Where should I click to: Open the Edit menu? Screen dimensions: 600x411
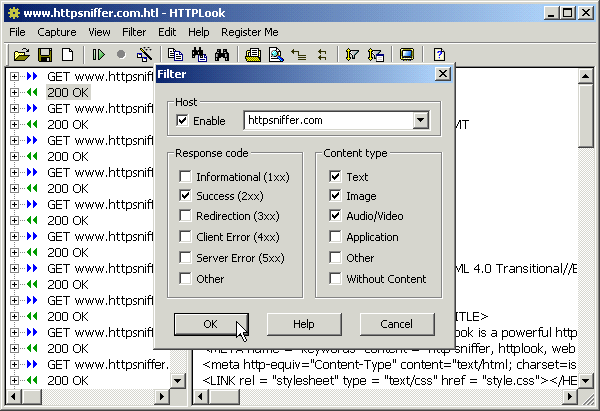[x=167, y=32]
